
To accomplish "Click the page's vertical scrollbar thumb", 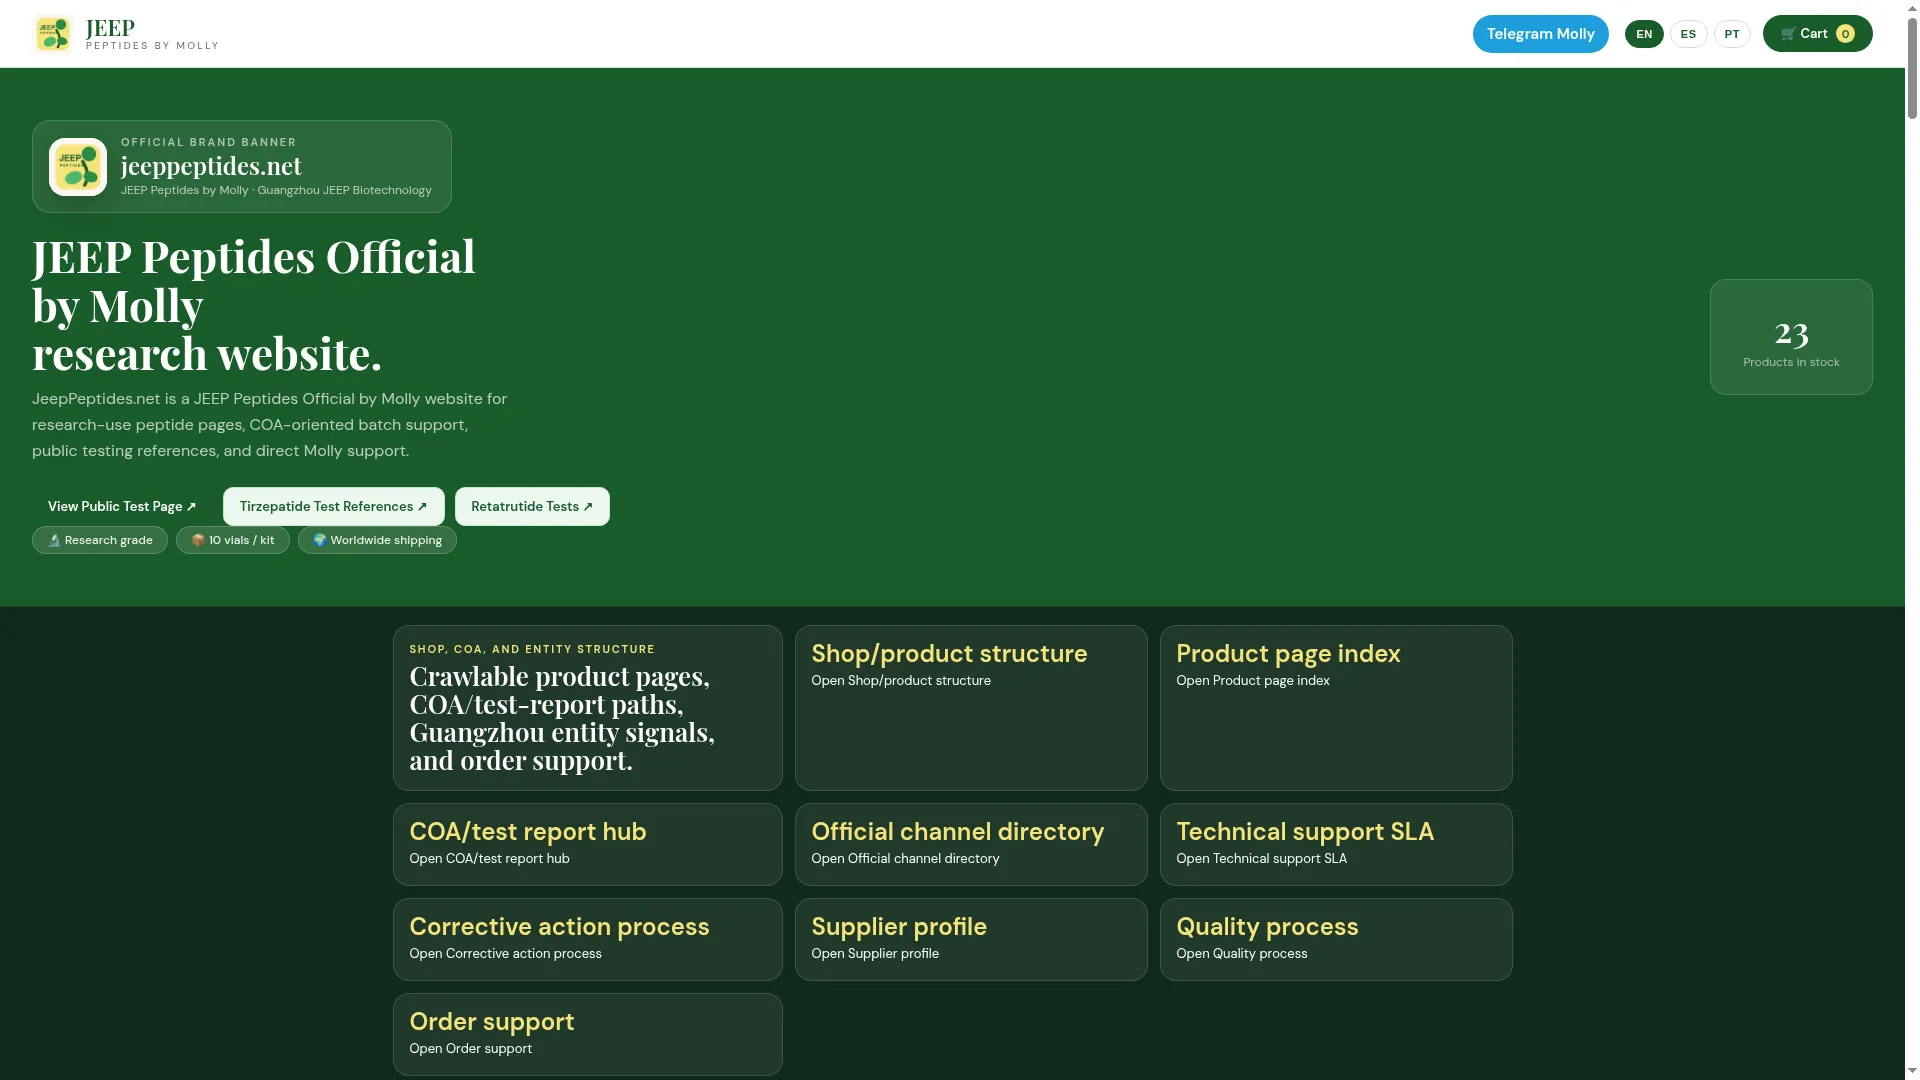I will [x=1912, y=68].
